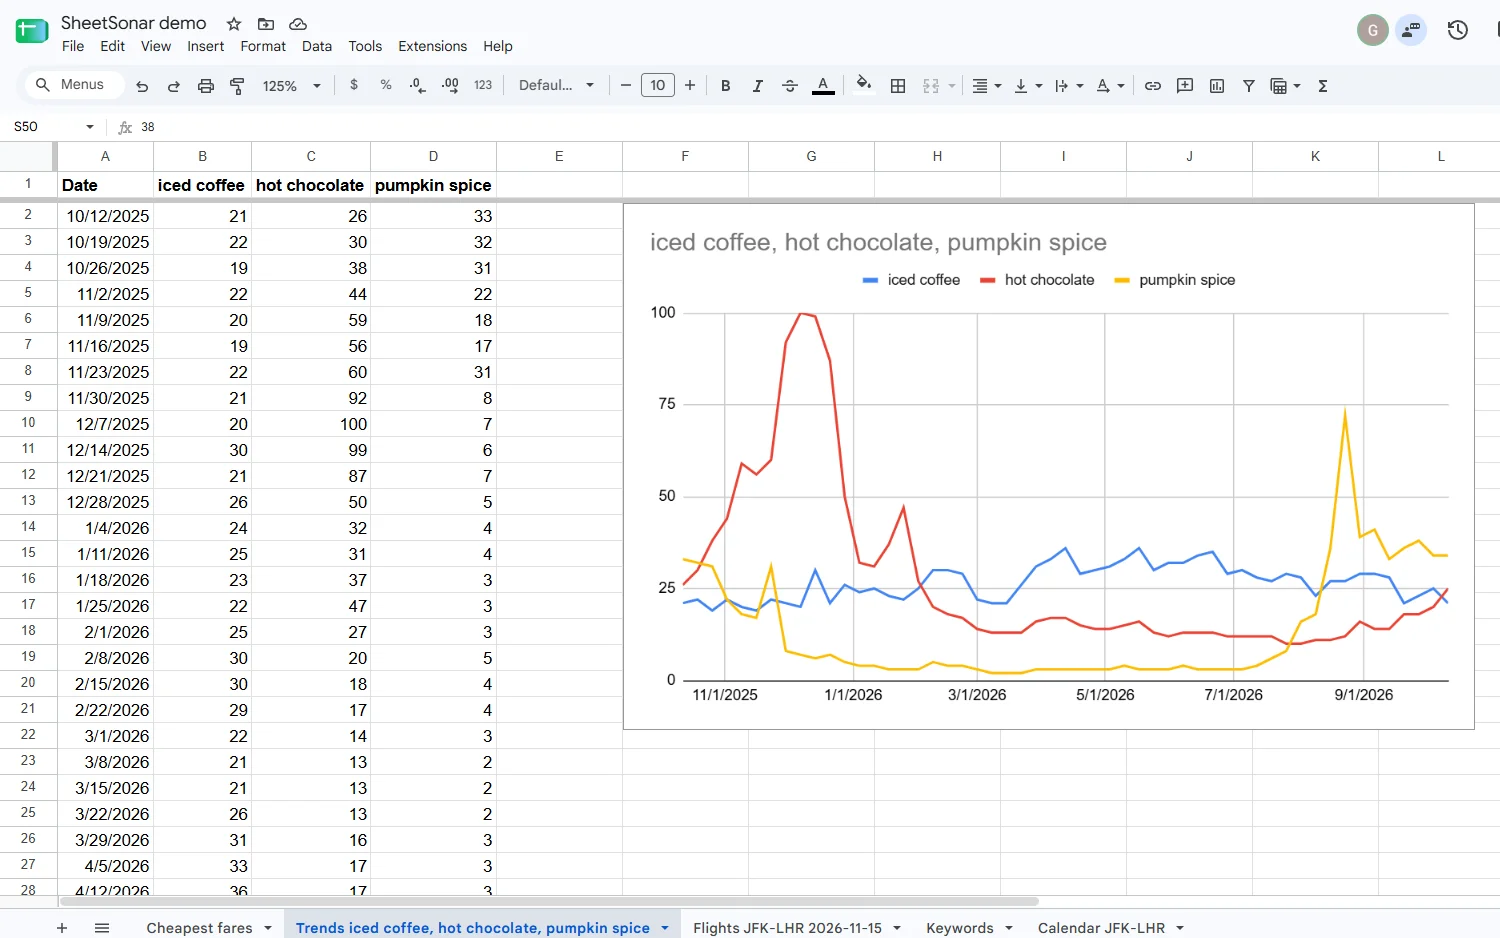The width and height of the screenshot is (1500, 938).
Task: Switch to Flights JFK-LHR 2026-11-15 sheet tab
Action: [x=787, y=928]
